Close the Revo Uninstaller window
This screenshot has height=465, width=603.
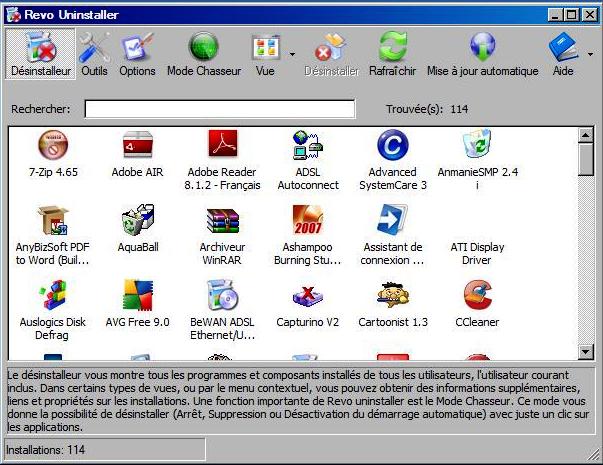pyautogui.click(x=590, y=15)
